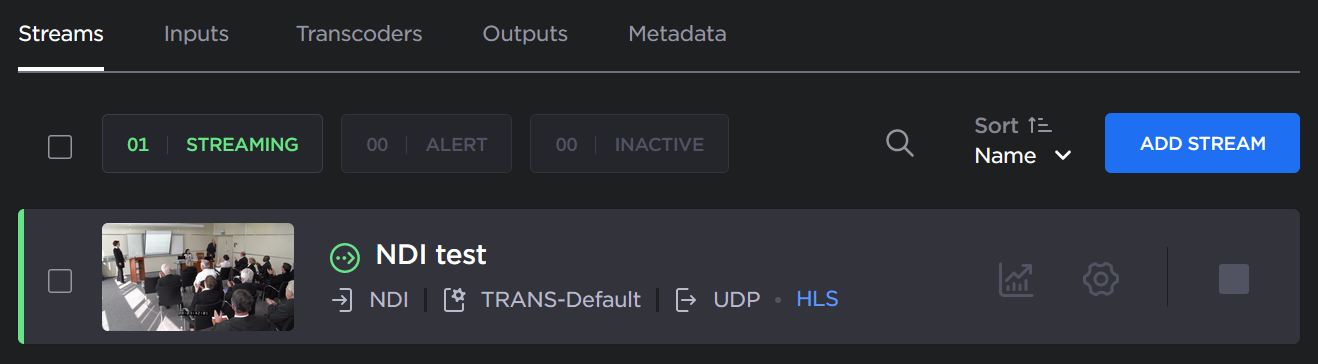
Task: Go to the Outputs tab
Action: 525,33
